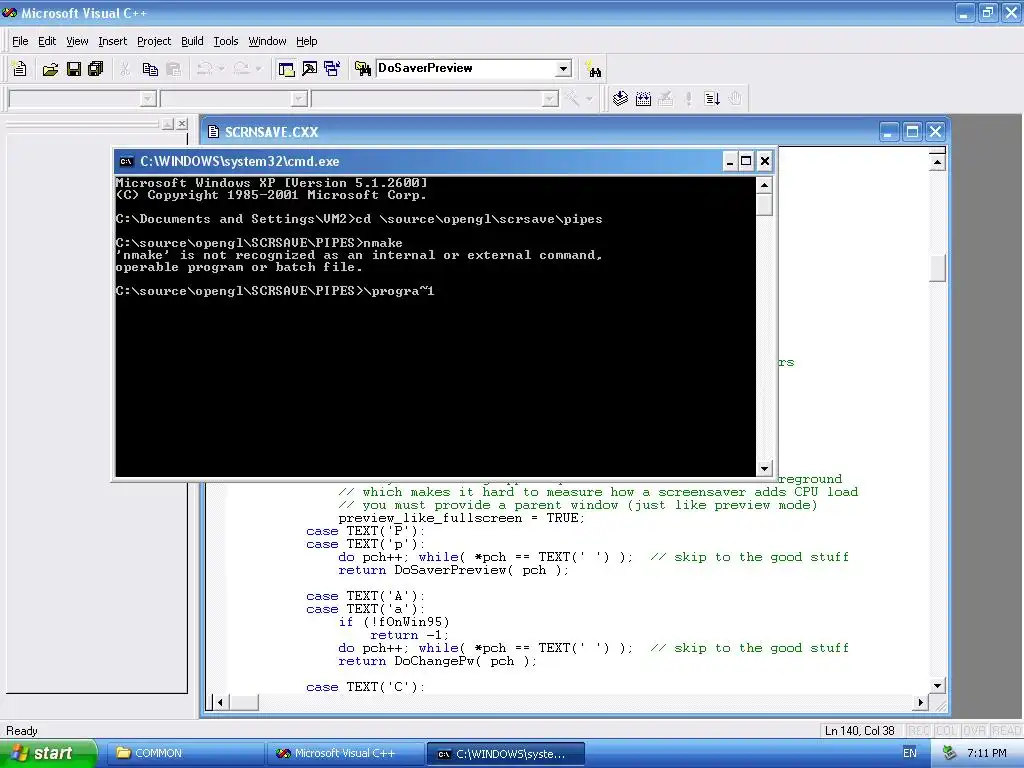Click the Find in Files icon

pos(362,69)
